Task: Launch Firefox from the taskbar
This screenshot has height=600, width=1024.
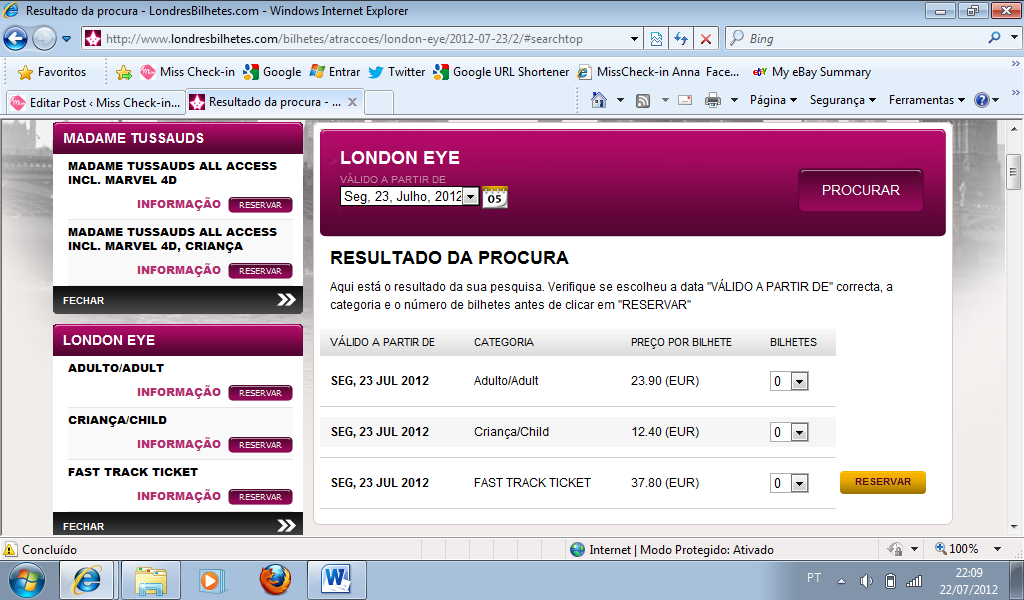Action: pyautogui.click(x=274, y=579)
